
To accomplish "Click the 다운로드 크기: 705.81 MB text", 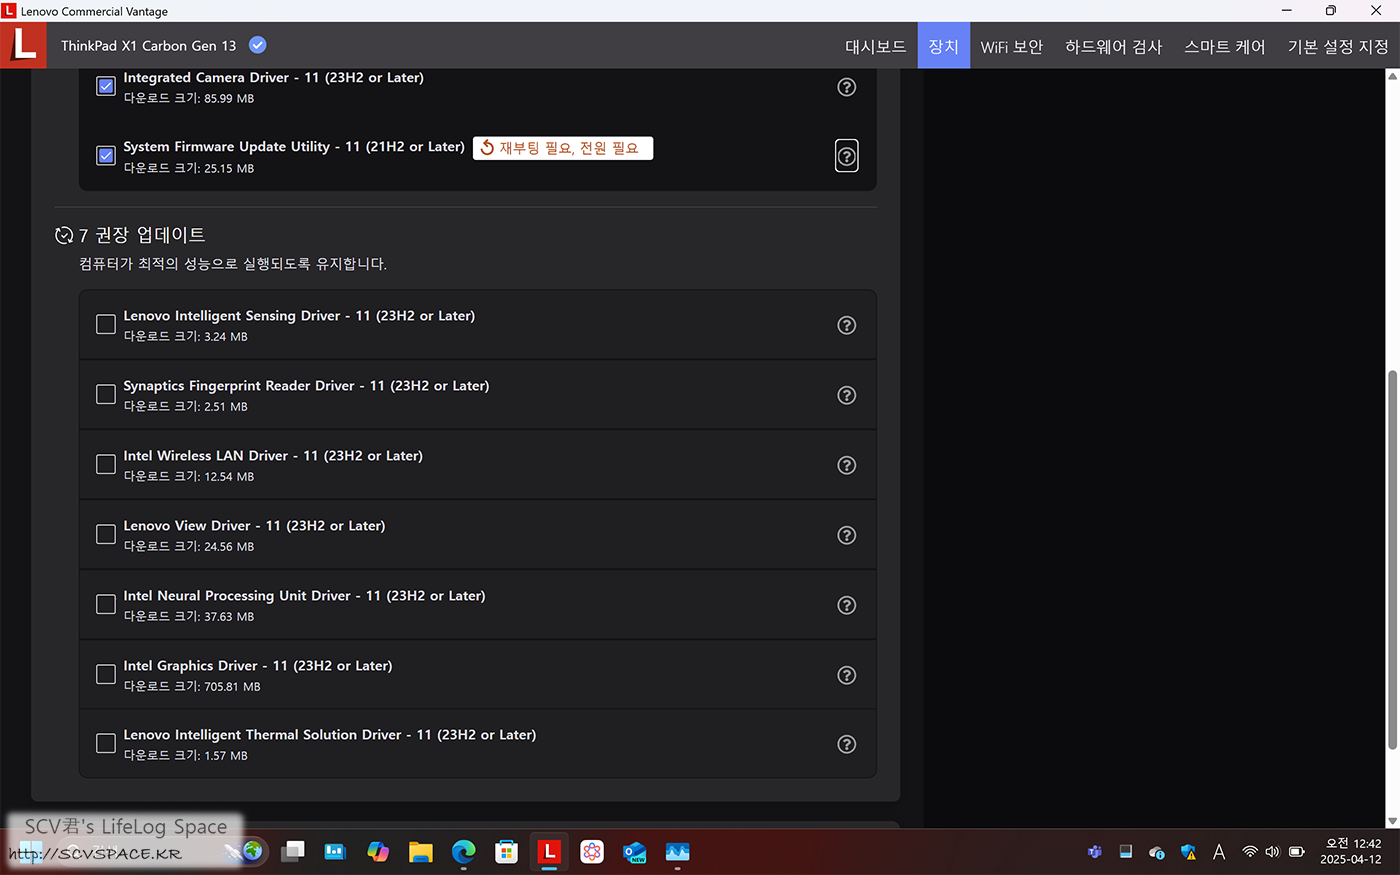I will (x=192, y=687).
